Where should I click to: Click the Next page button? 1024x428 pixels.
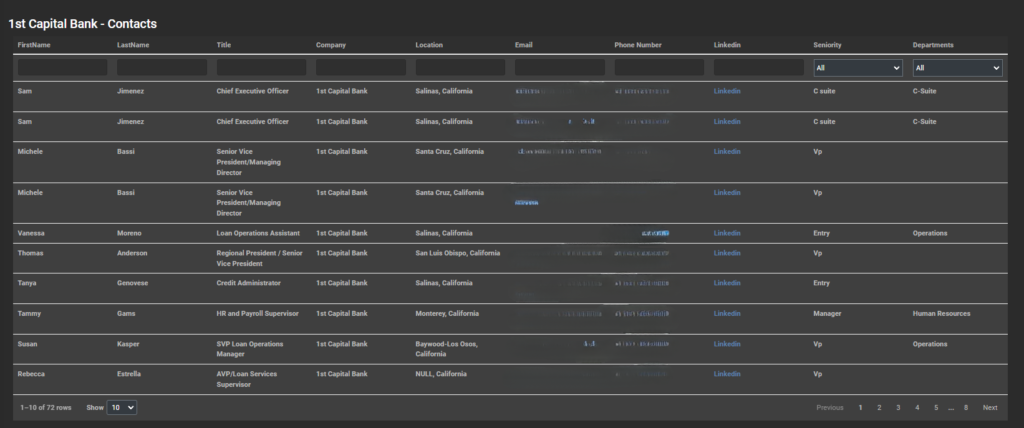[x=990, y=408]
